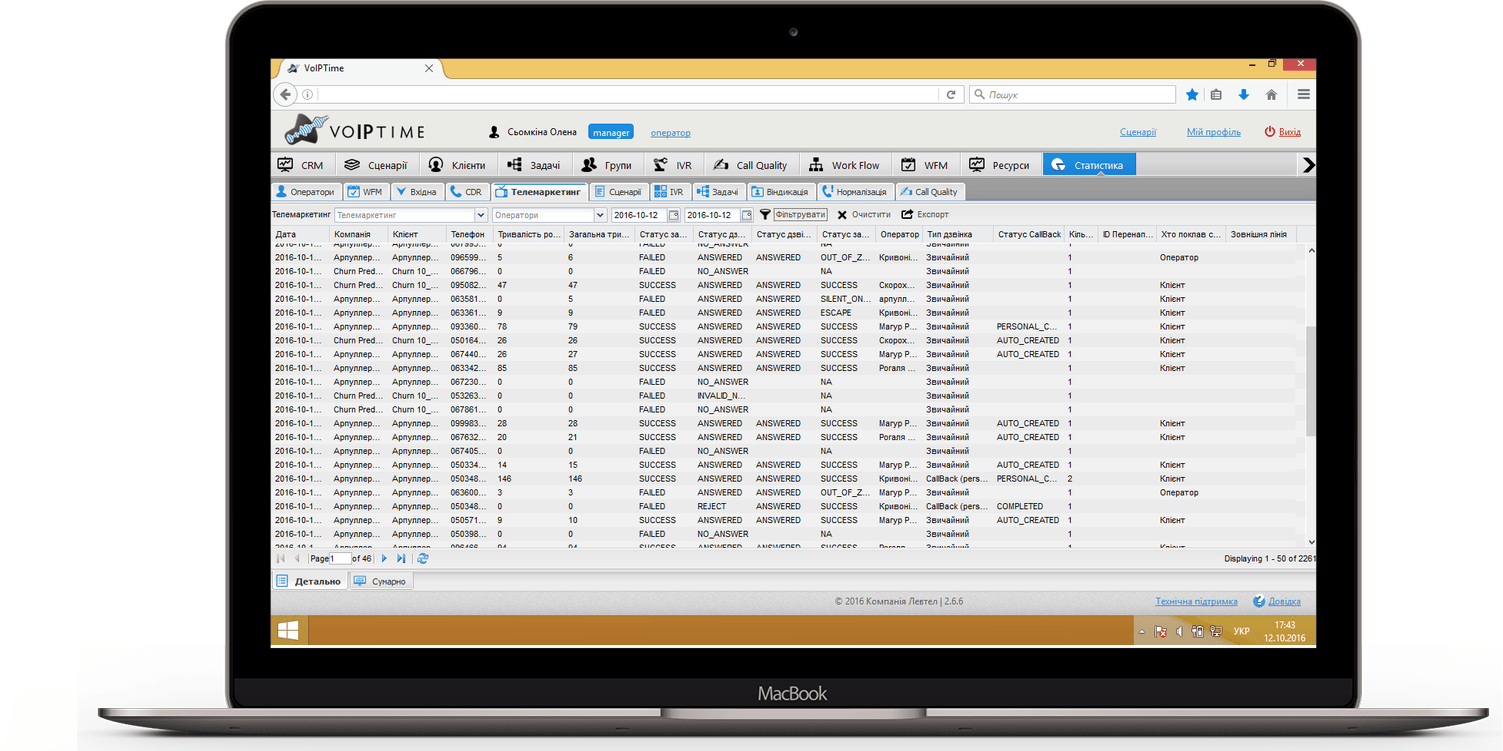The image size is (1503, 751).
Task: Click the Firefox bookmark star icon
Action: [x=1191, y=95]
